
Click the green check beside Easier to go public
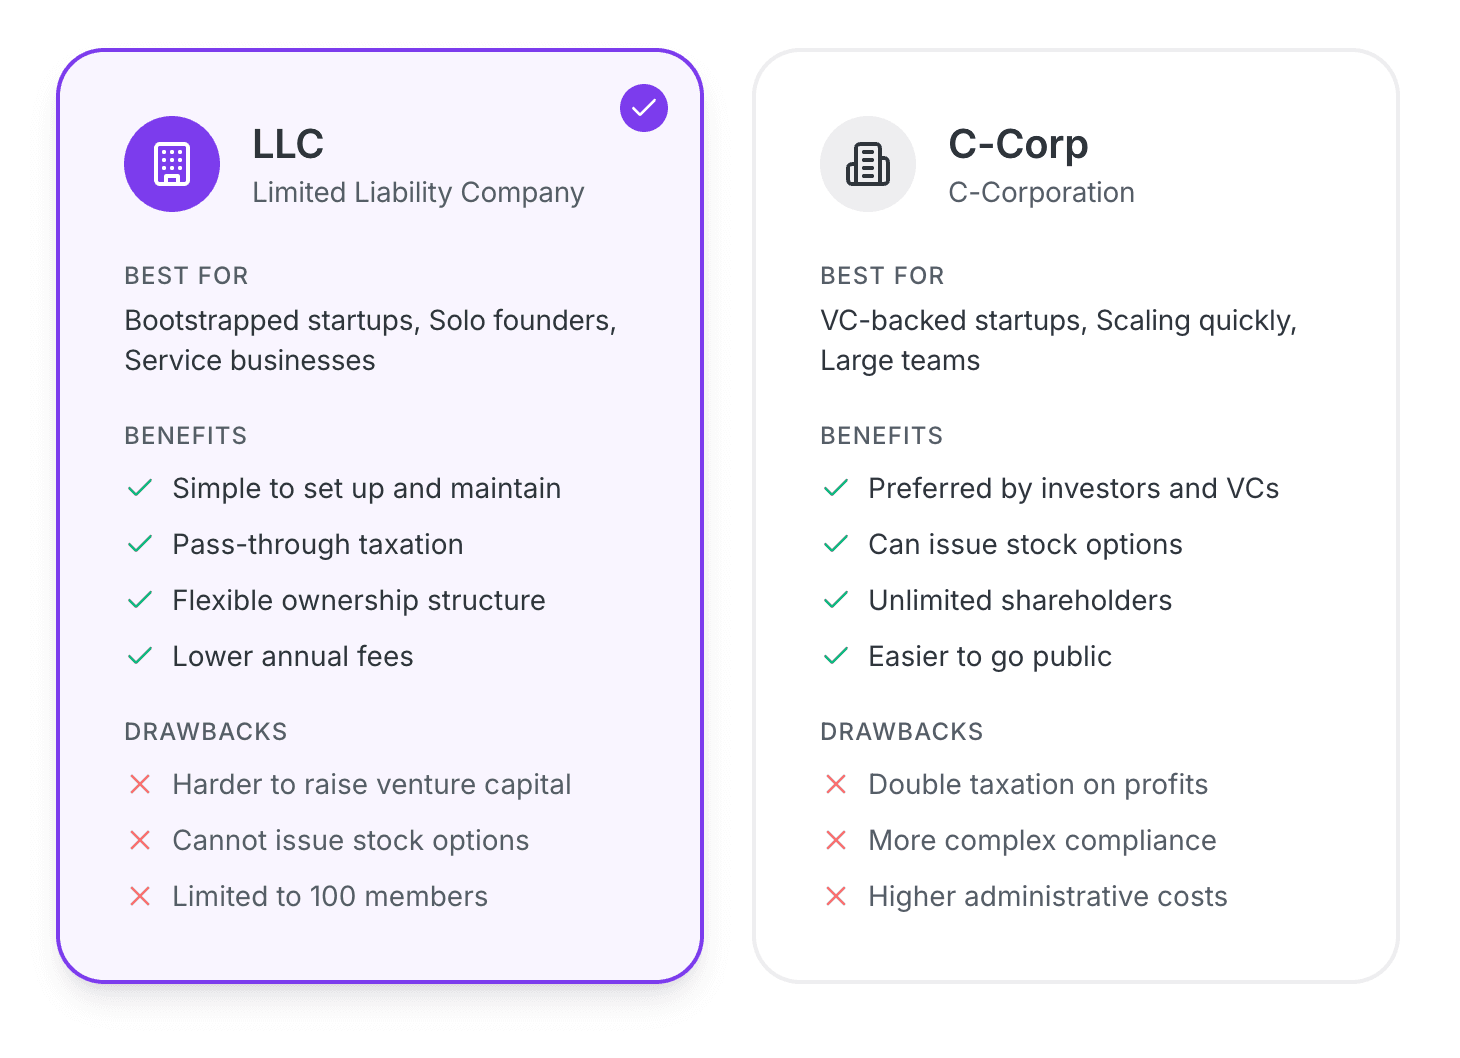click(836, 656)
